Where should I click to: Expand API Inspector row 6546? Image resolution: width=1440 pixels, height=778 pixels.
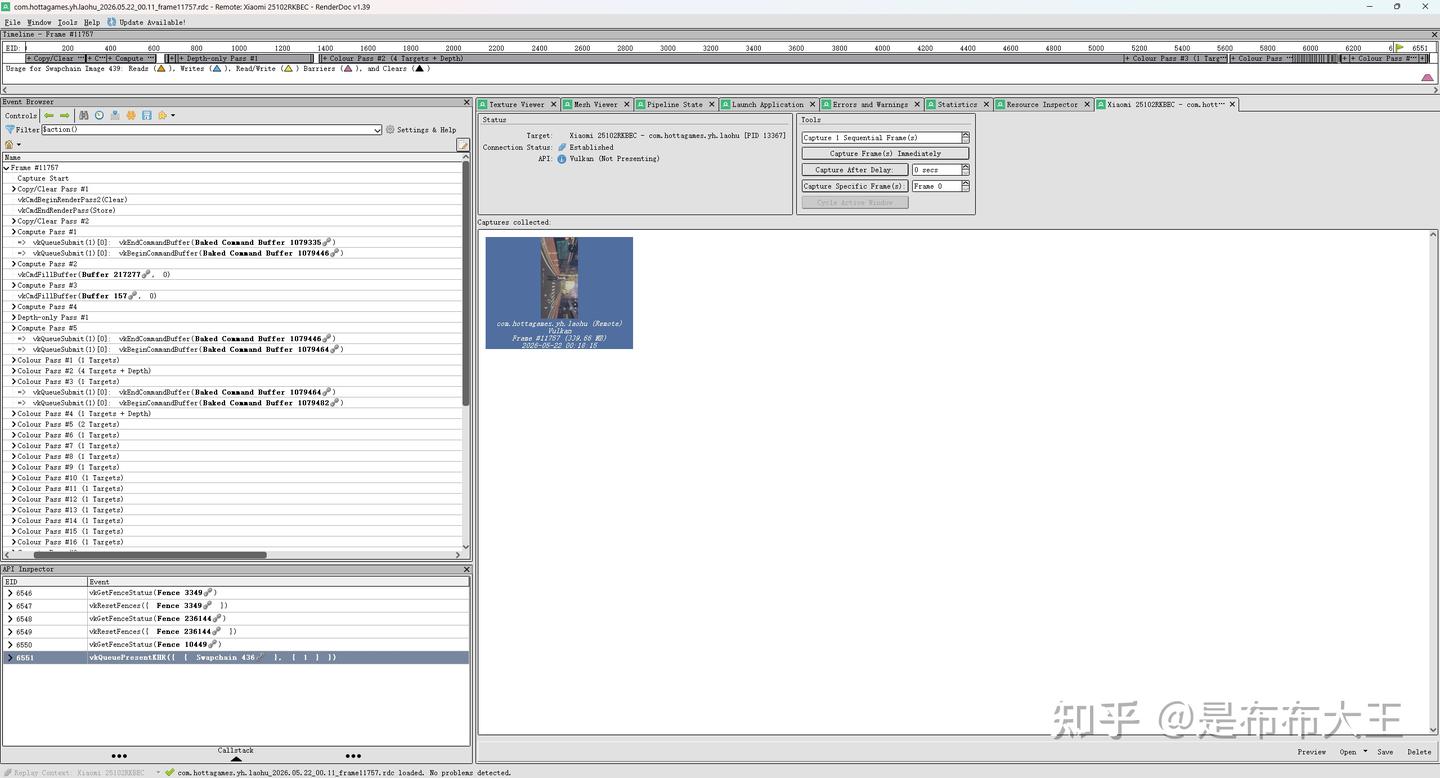coord(10,593)
